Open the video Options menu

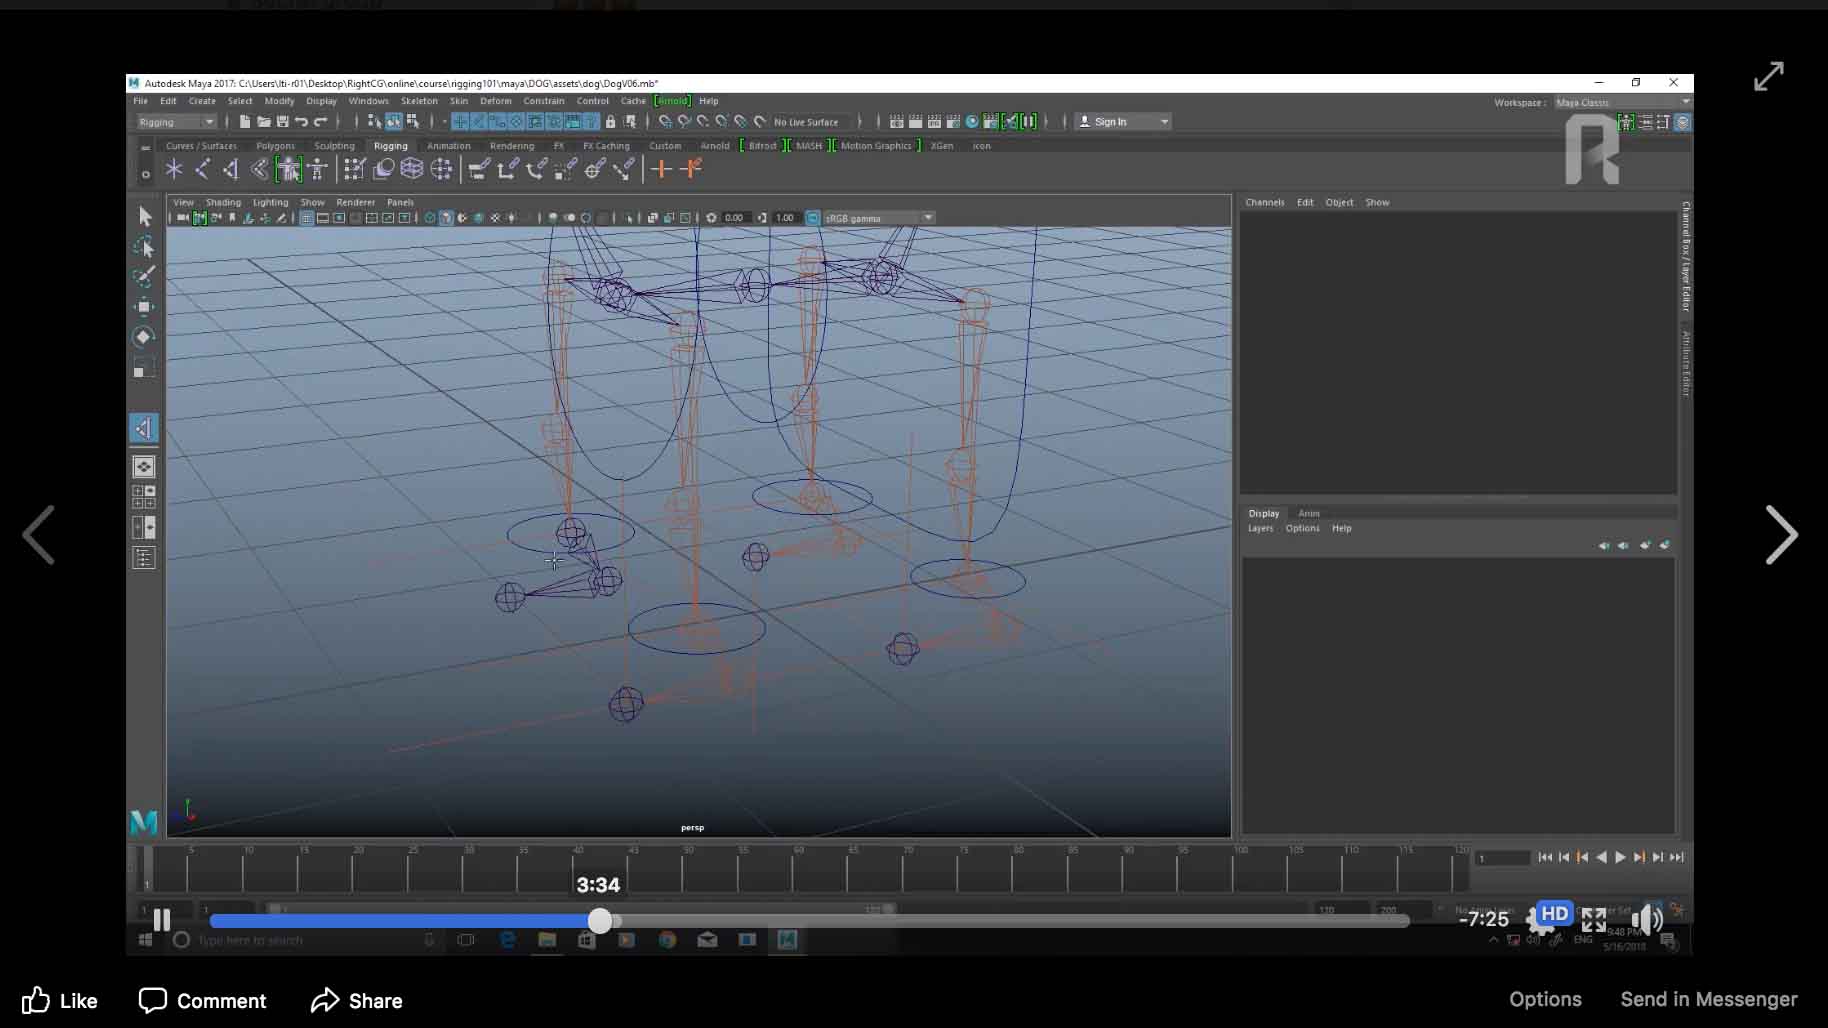tap(1545, 999)
